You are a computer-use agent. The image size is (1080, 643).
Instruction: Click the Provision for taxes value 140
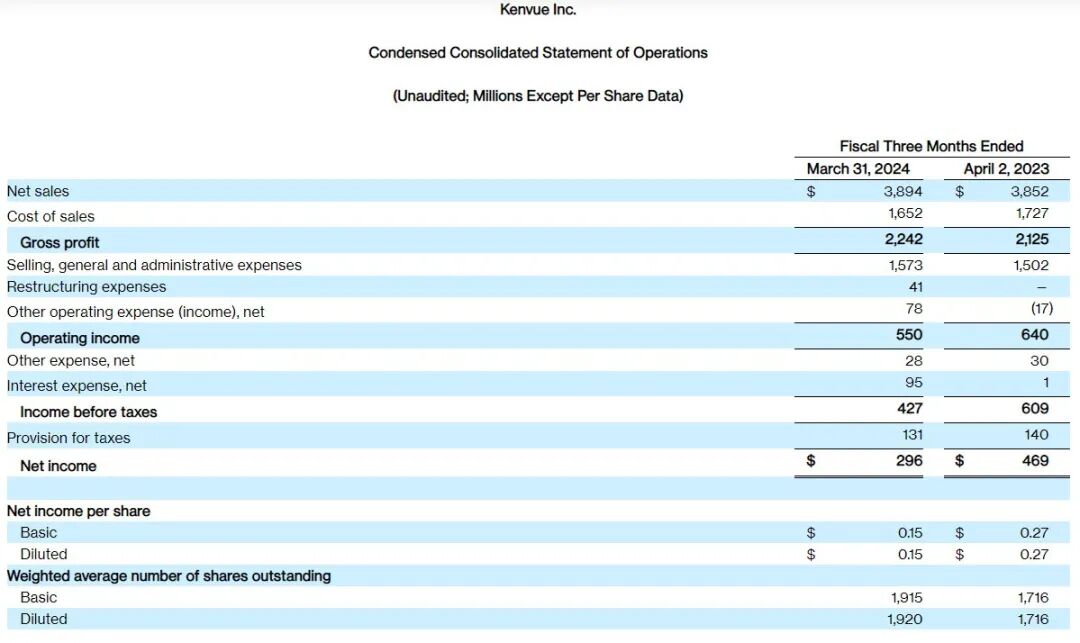click(x=1037, y=434)
